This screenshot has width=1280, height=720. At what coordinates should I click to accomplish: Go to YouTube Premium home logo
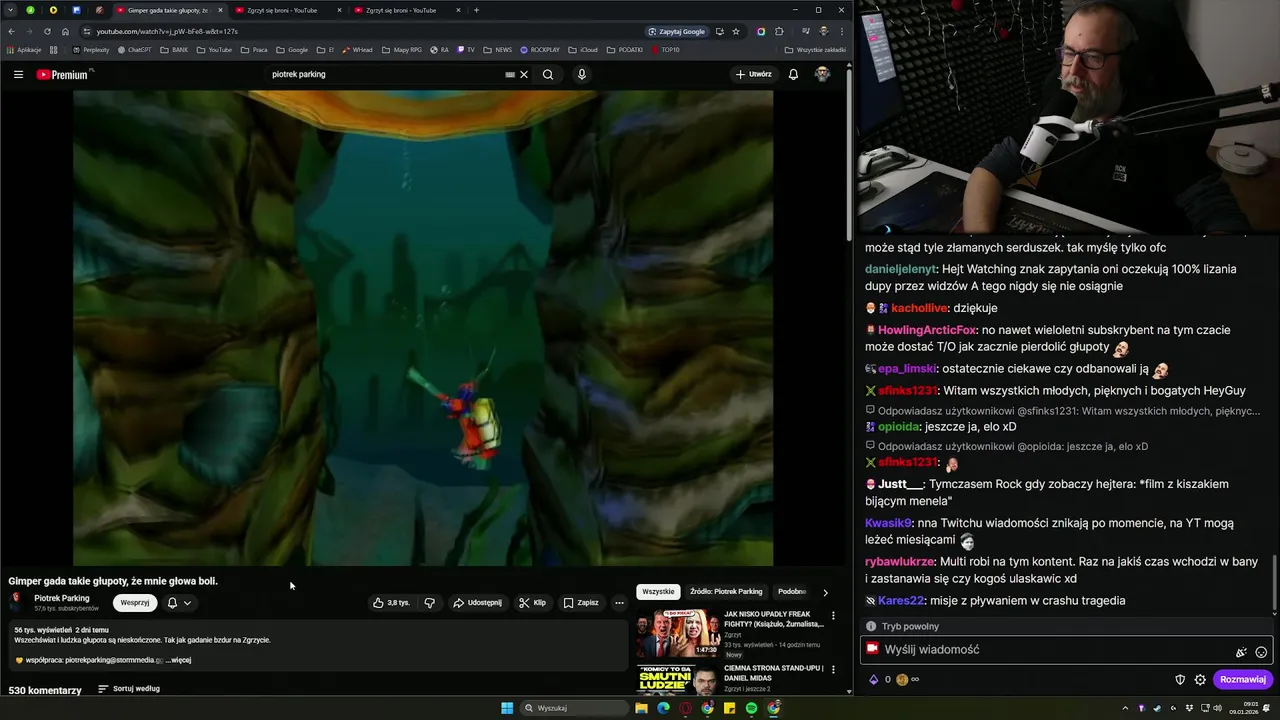[63, 75]
